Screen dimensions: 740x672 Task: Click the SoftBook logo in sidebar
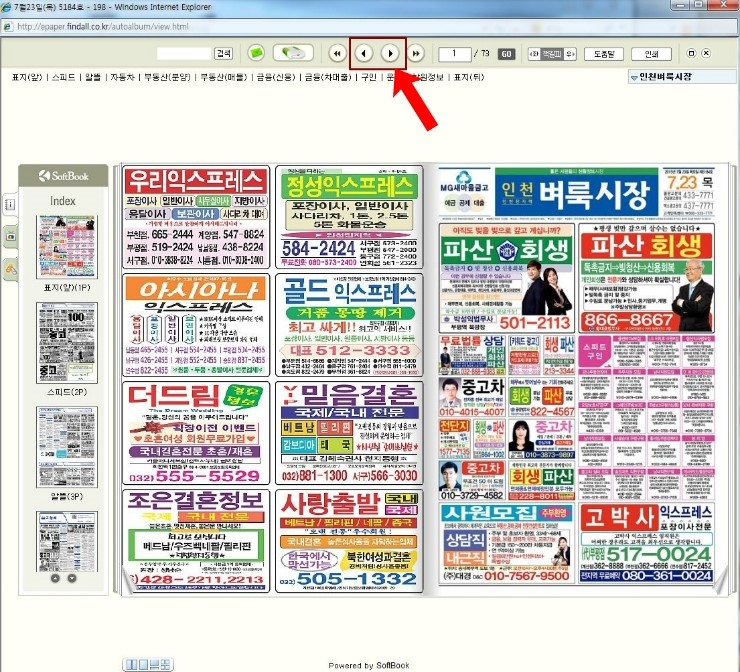[63, 176]
